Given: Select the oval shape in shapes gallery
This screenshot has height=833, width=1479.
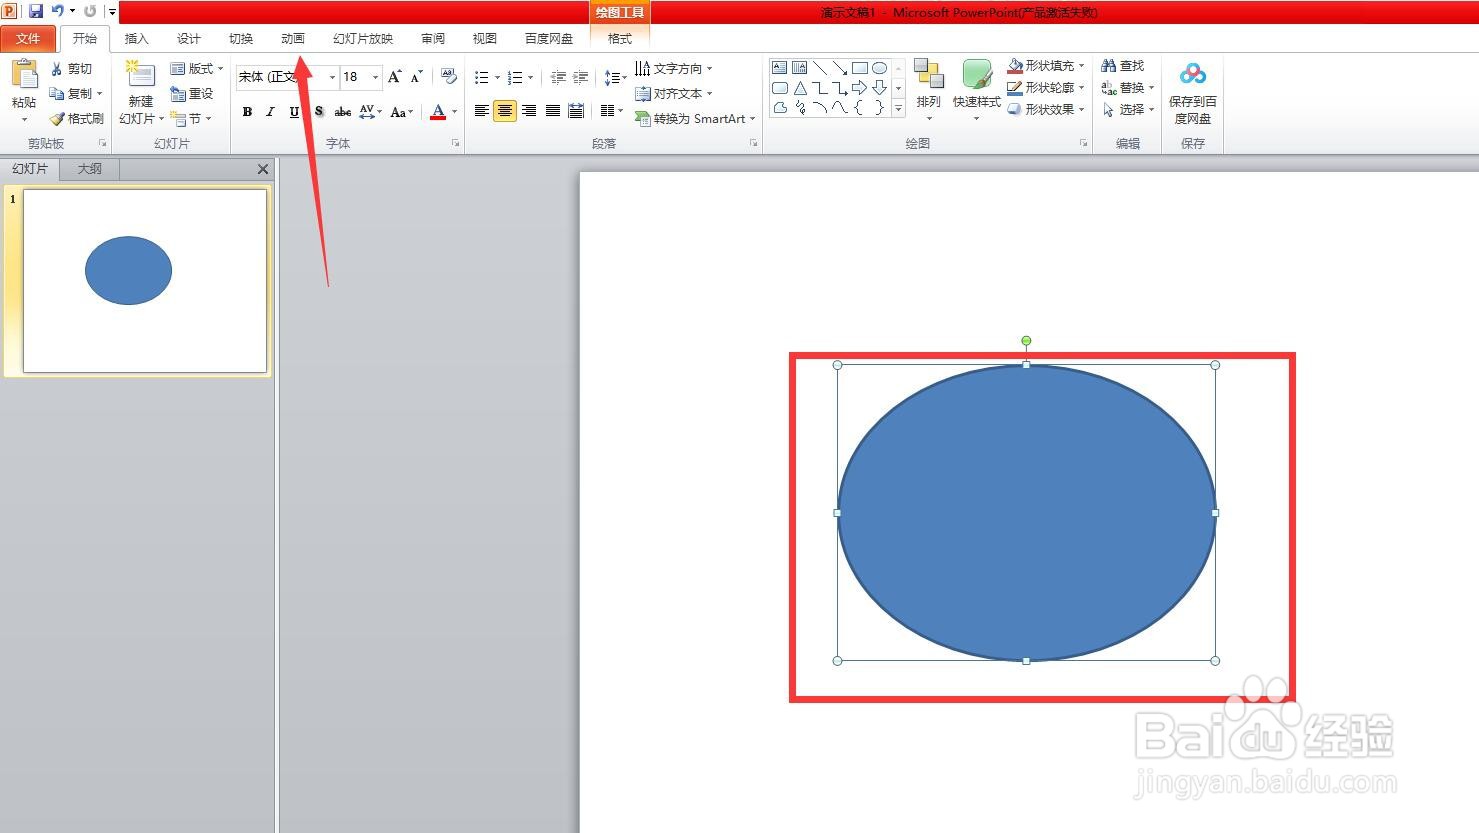Looking at the screenshot, I should pyautogui.click(x=879, y=68).
